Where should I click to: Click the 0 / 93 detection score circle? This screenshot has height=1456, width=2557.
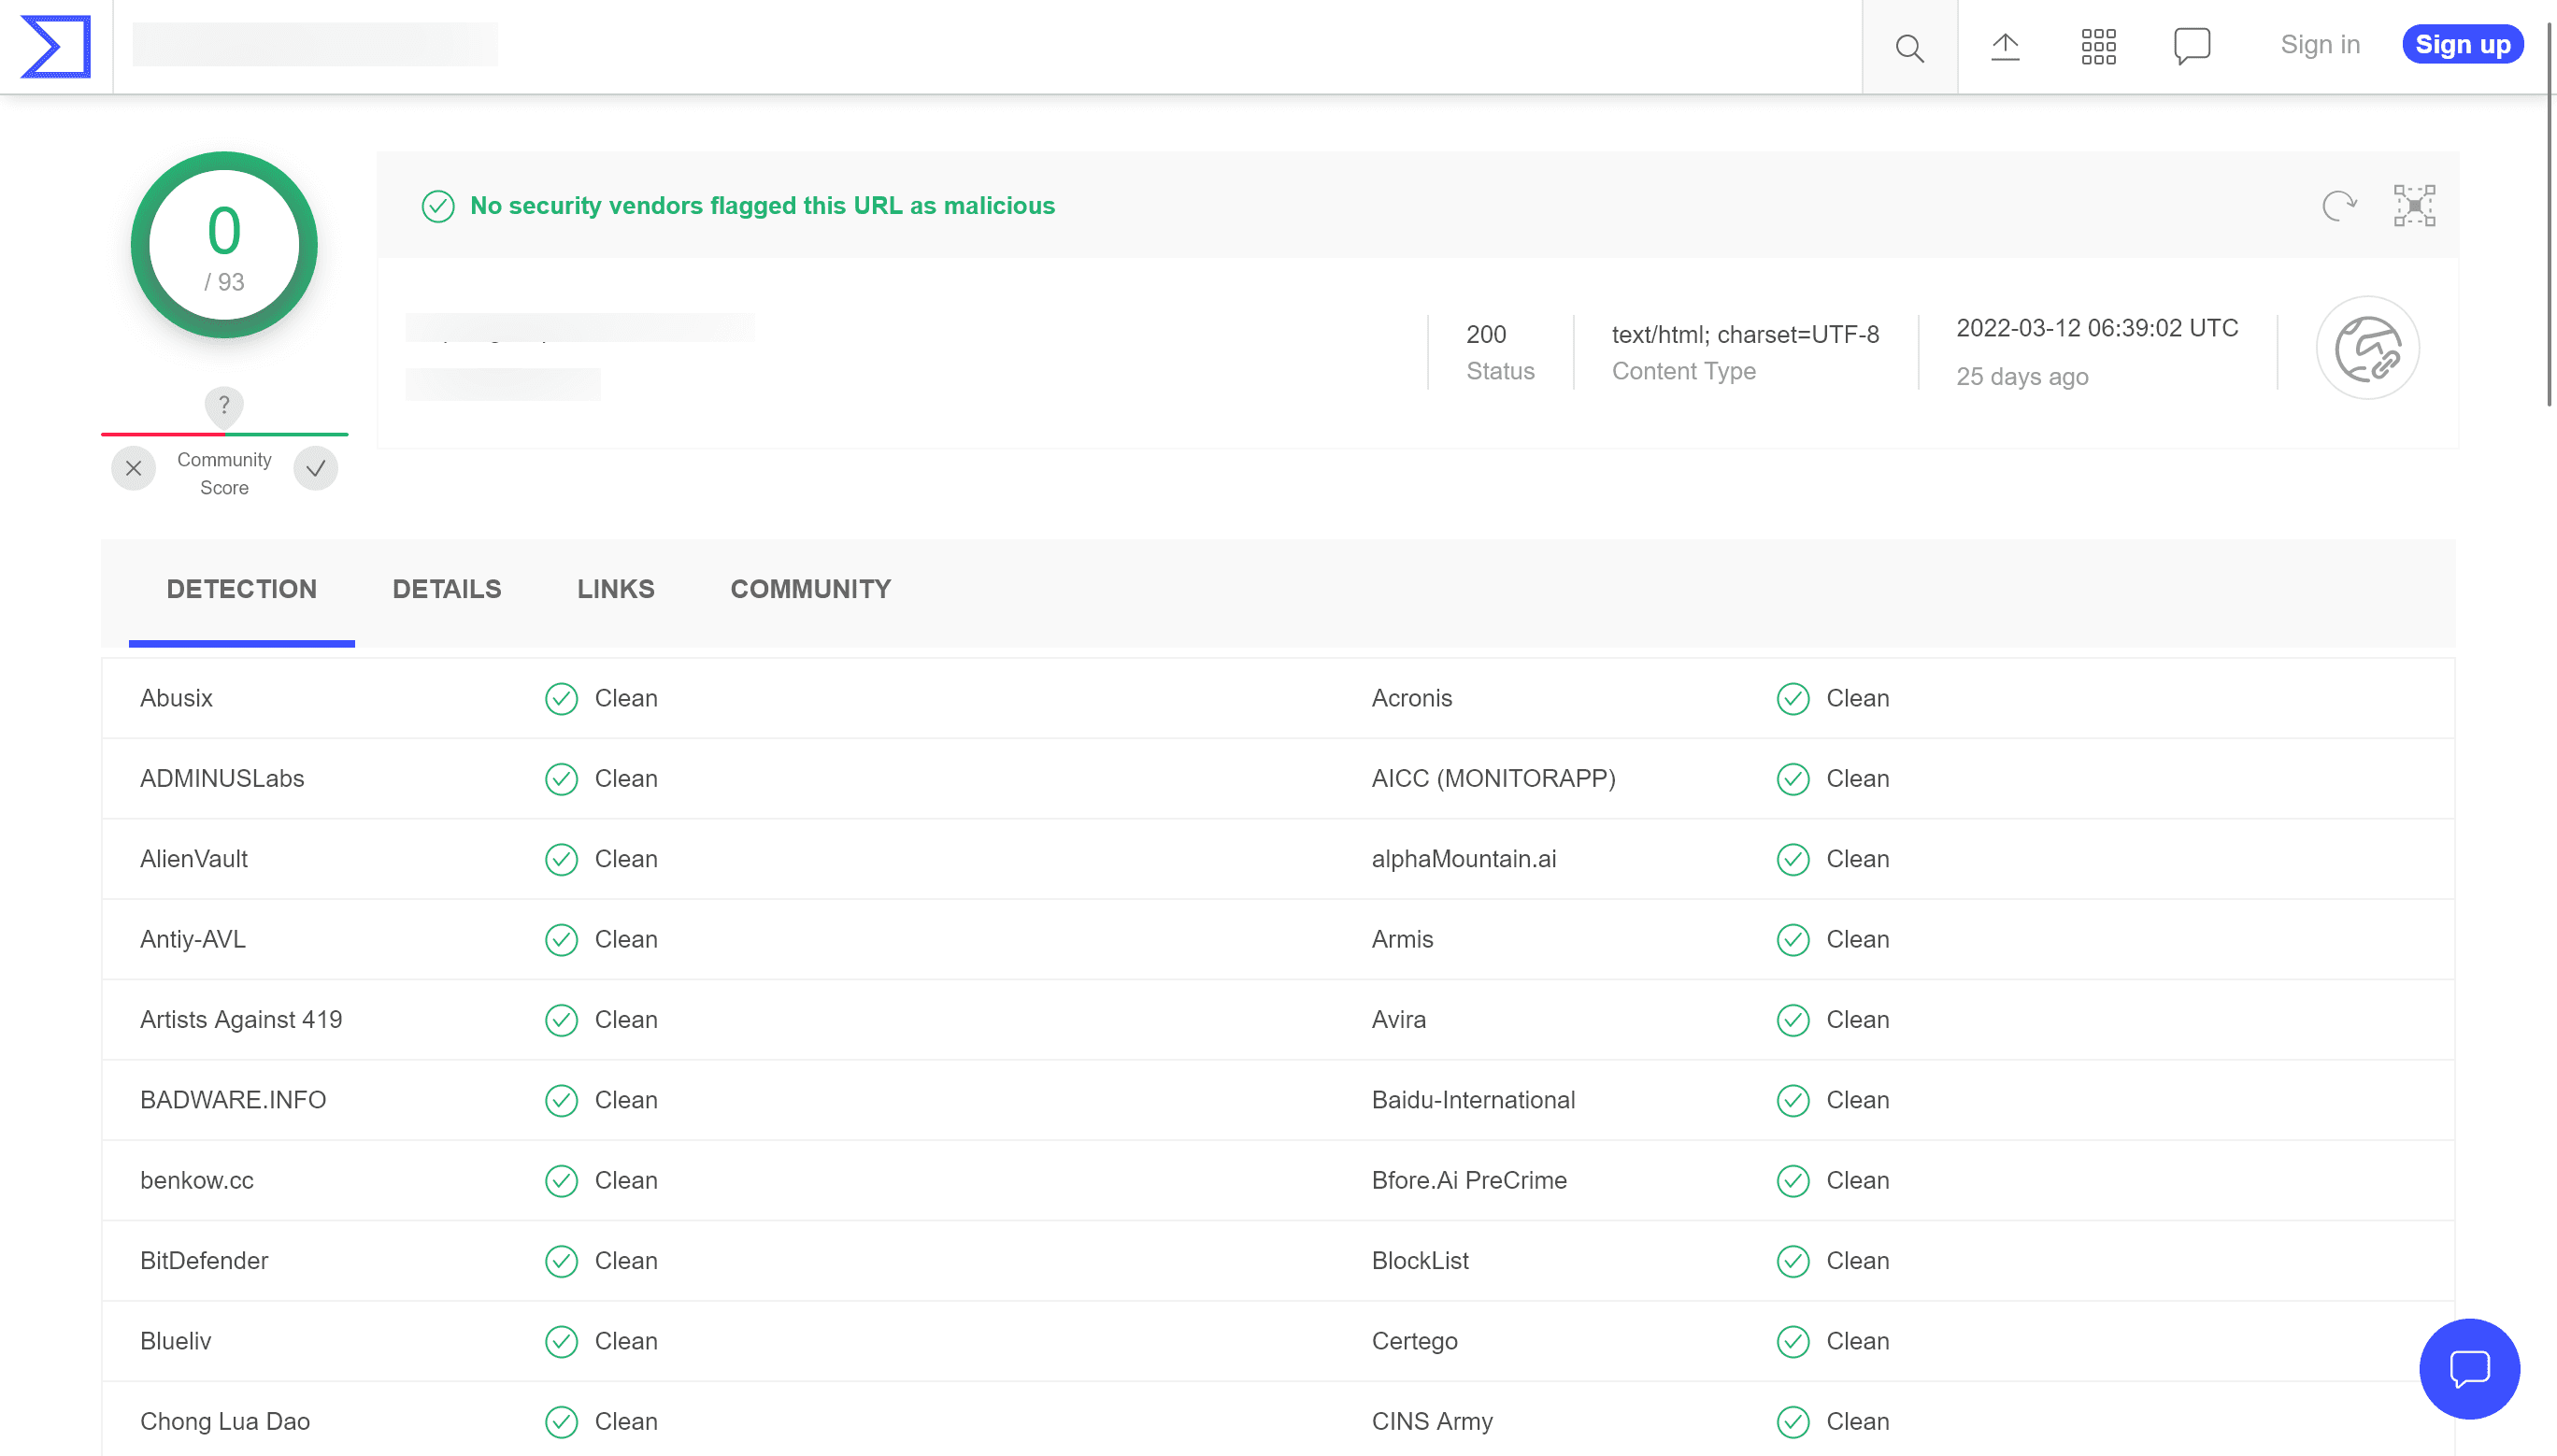coord(224,245)
